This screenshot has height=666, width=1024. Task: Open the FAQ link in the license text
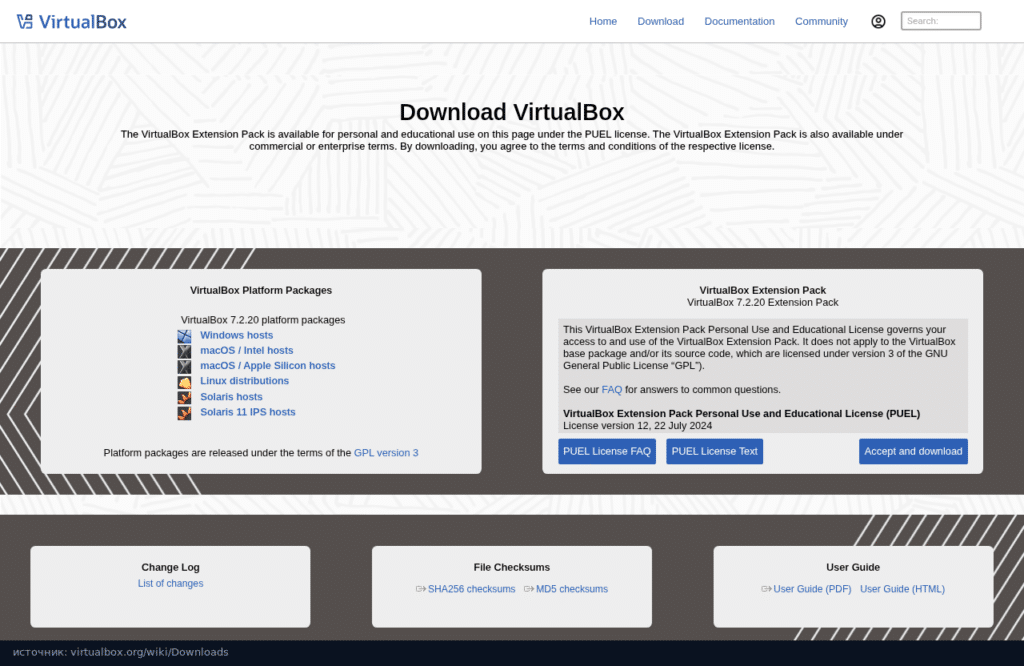point(612,390)
